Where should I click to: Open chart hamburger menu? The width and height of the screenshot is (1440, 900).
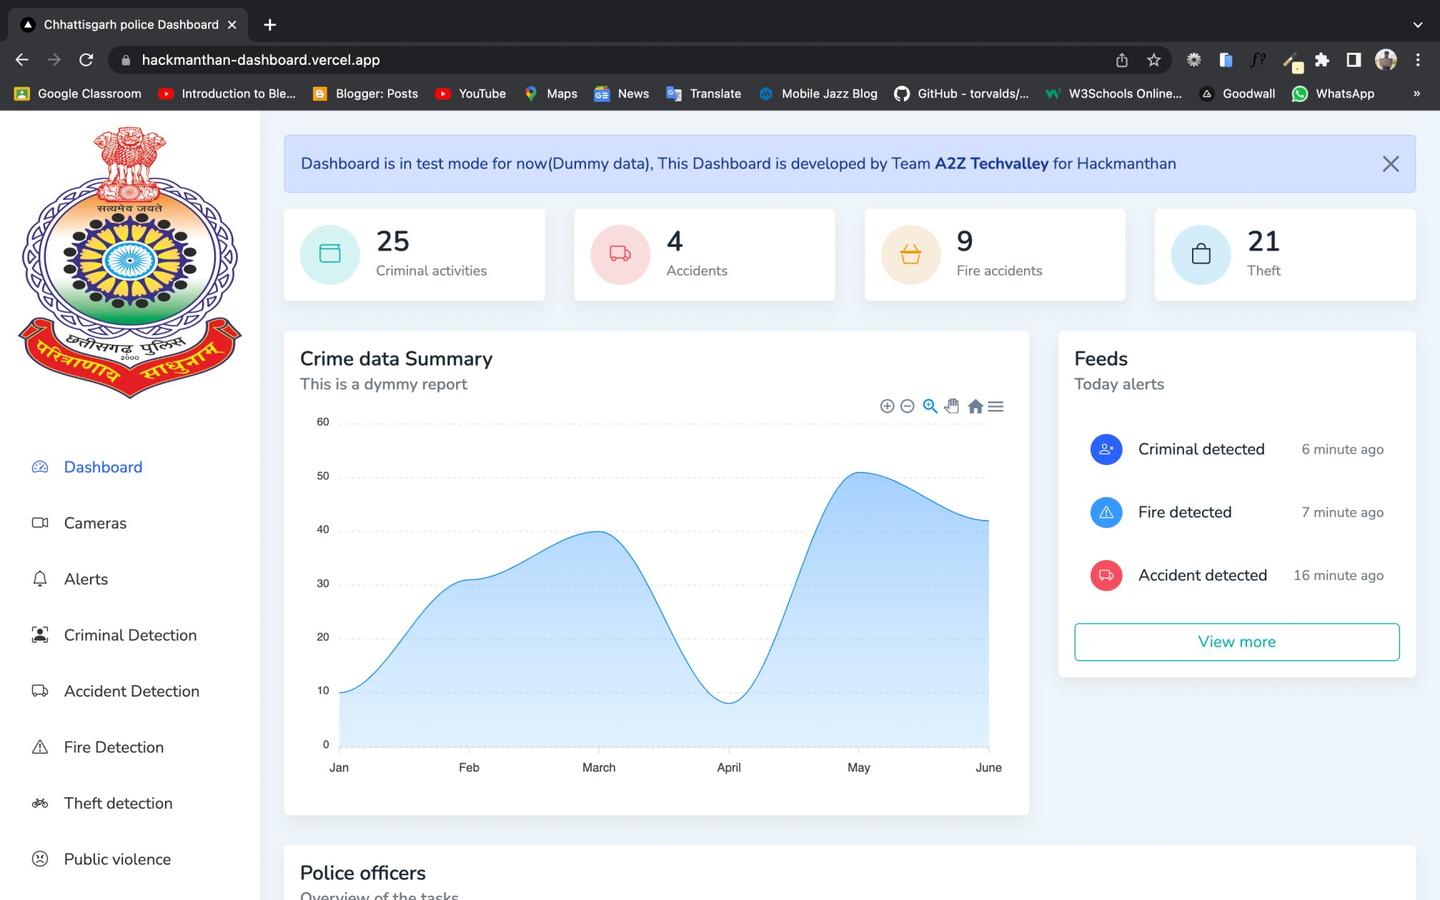996,406
